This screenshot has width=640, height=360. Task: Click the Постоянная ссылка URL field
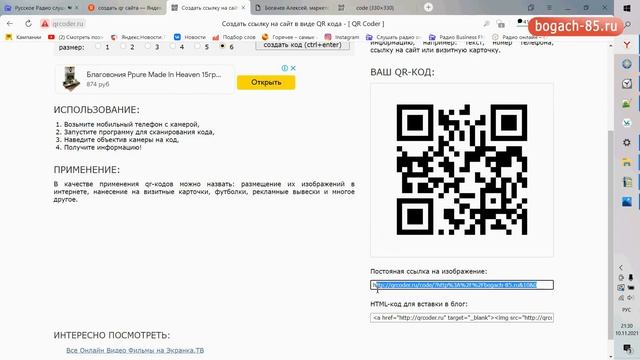tap(462, 285)
